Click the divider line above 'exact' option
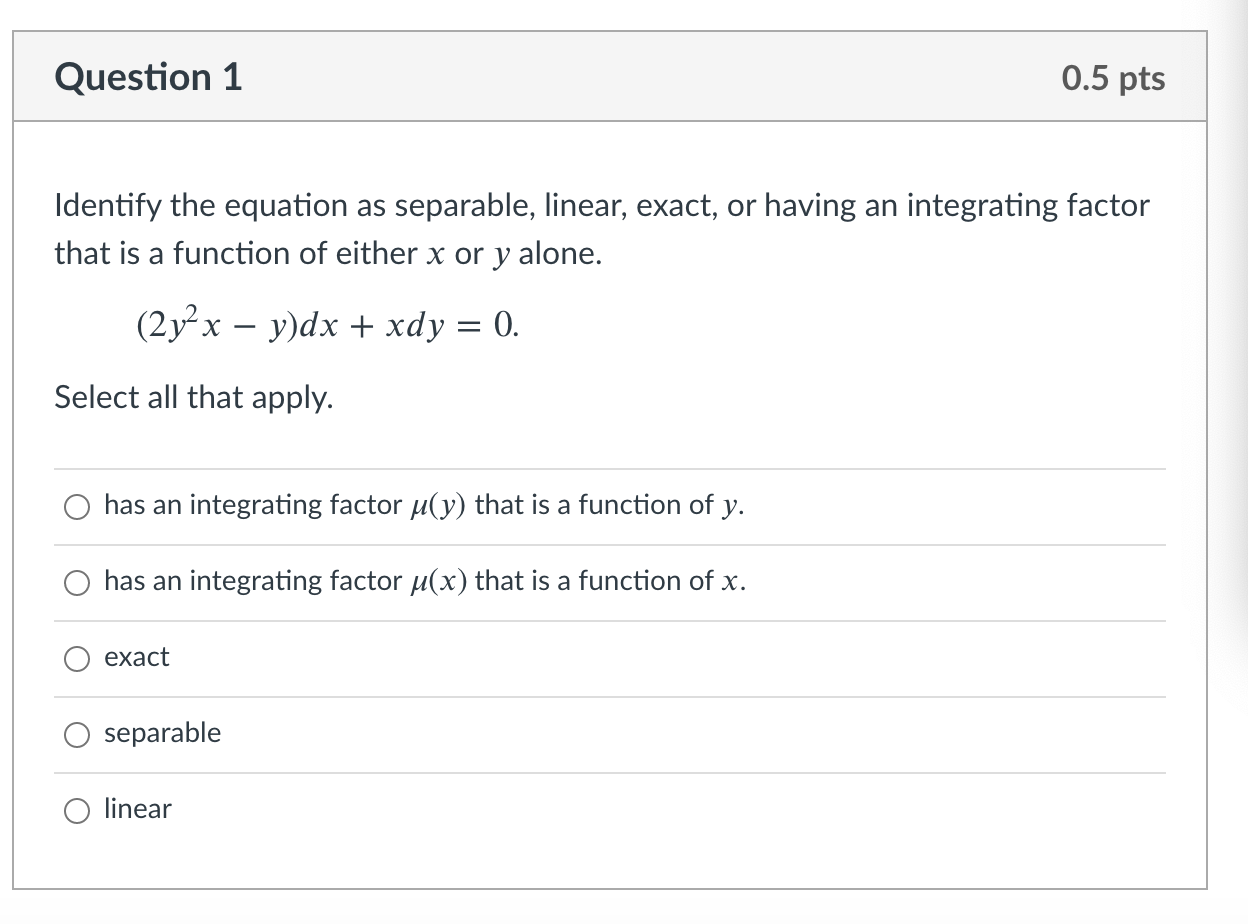The image size is (1248, 924). point(608,620)
